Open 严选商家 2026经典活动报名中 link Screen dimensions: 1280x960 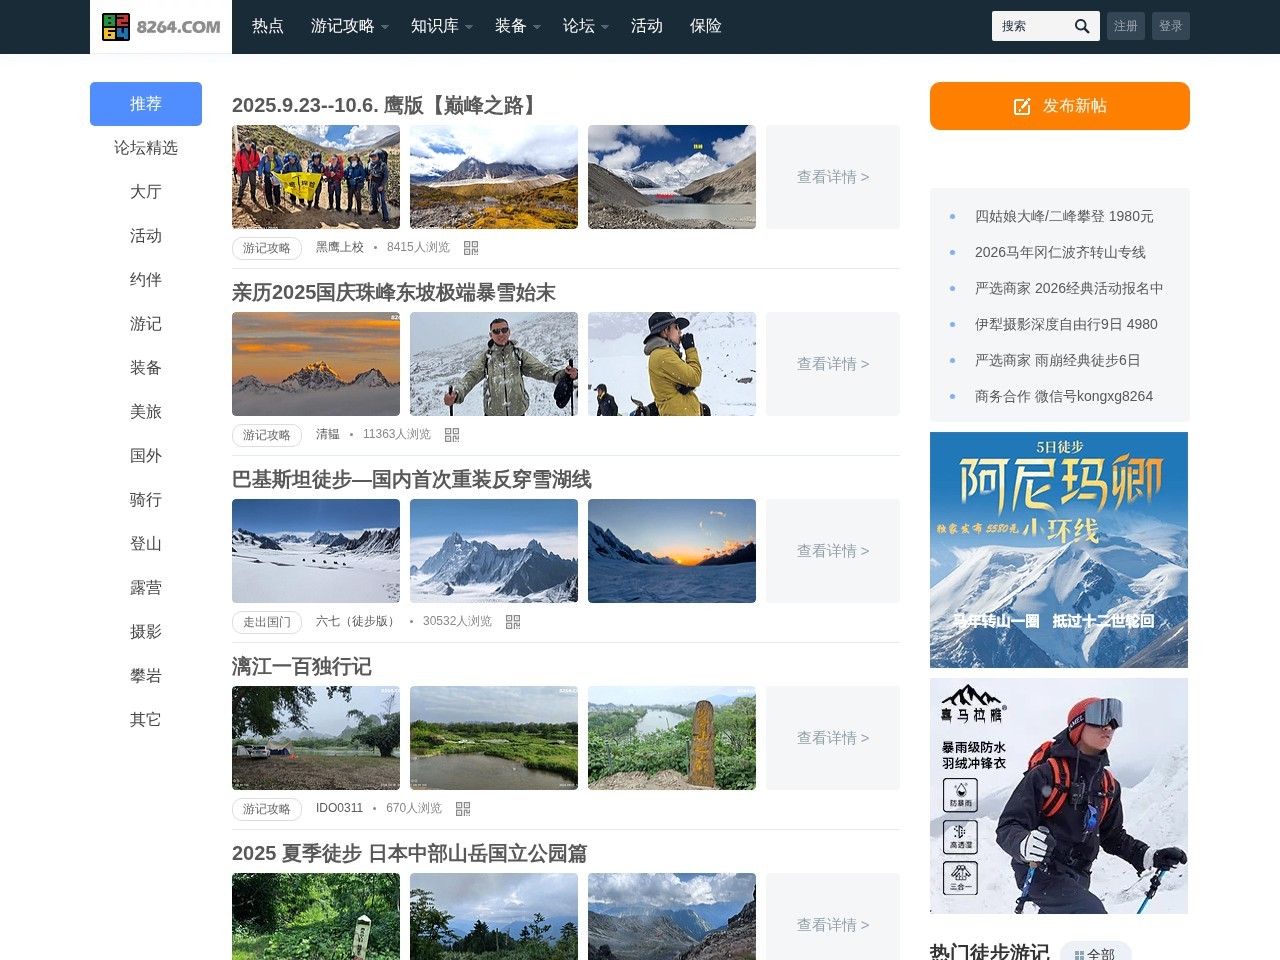point(1069,288)
